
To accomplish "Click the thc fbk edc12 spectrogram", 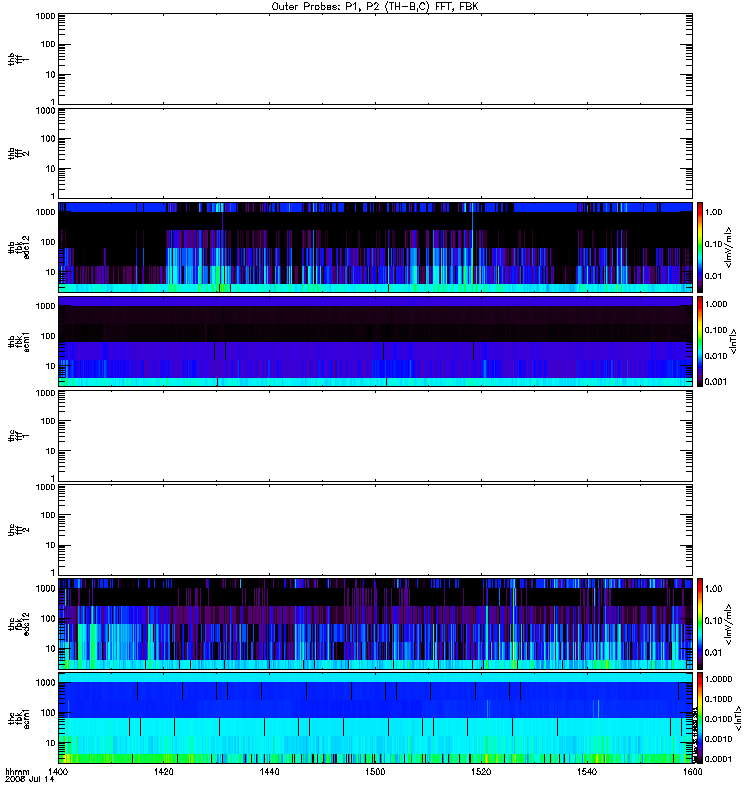I will point(376,624).
